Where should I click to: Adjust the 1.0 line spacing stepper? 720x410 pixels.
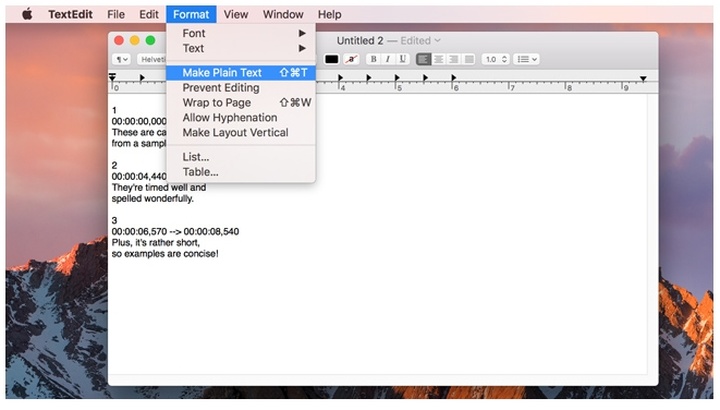coord(495,59)
